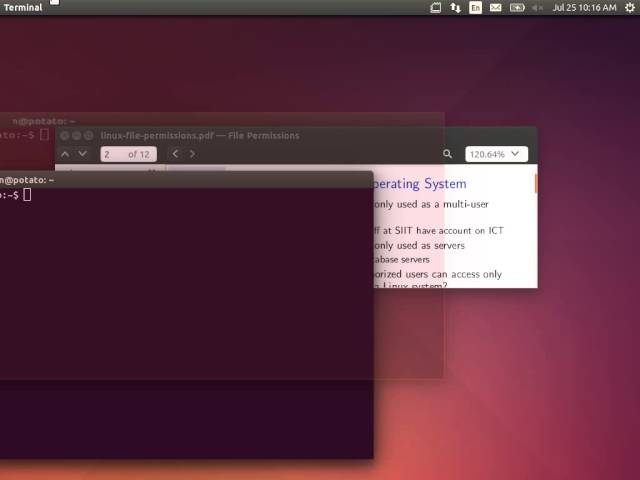
Task: Open the muted sound volume indicator
Action: point(537,7)
